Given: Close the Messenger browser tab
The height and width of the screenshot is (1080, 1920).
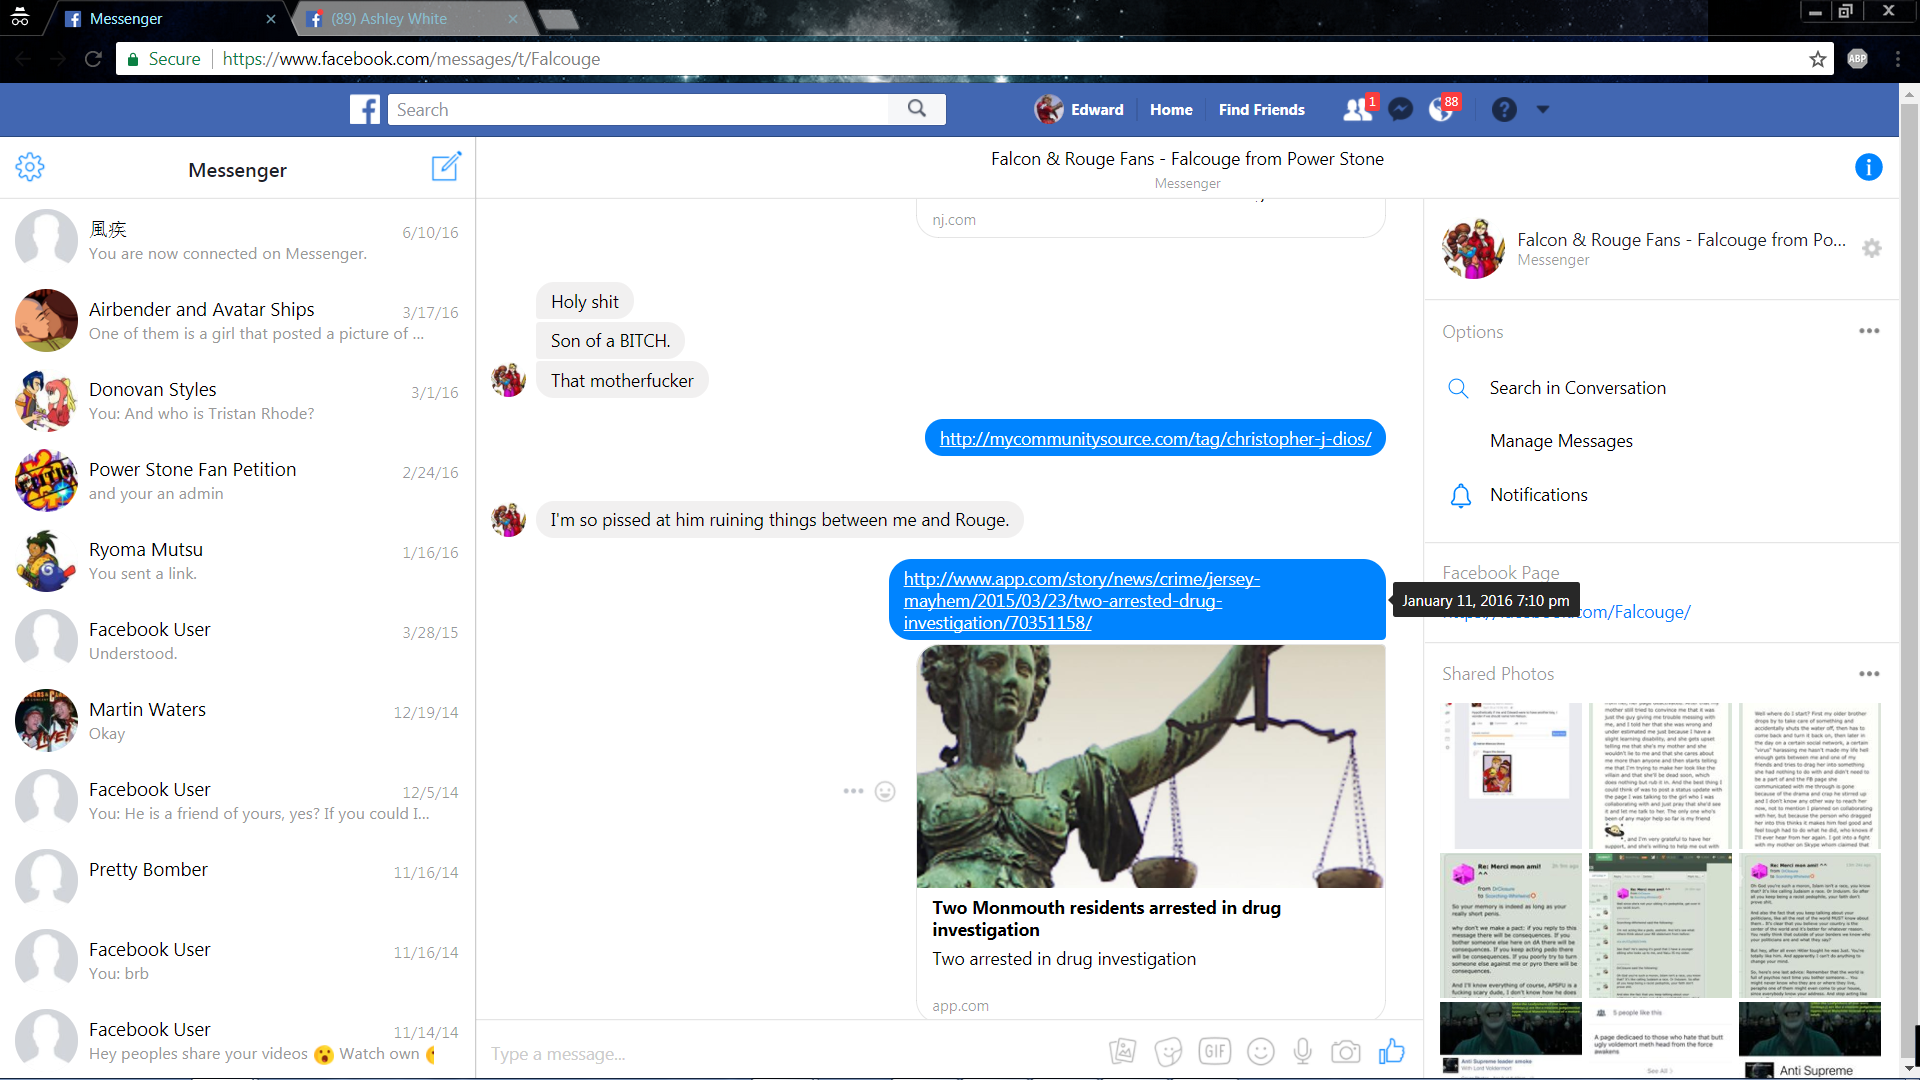Looking at the screenshot, I should point(271,19).
